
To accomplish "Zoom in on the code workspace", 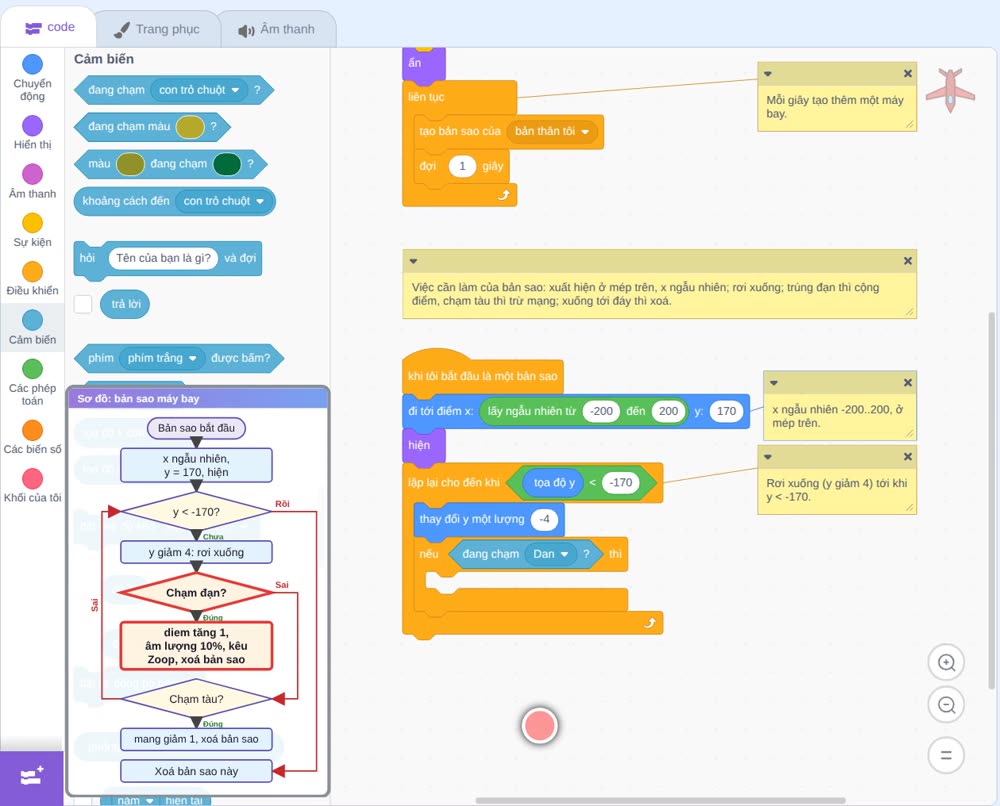I will pos(946,663).
